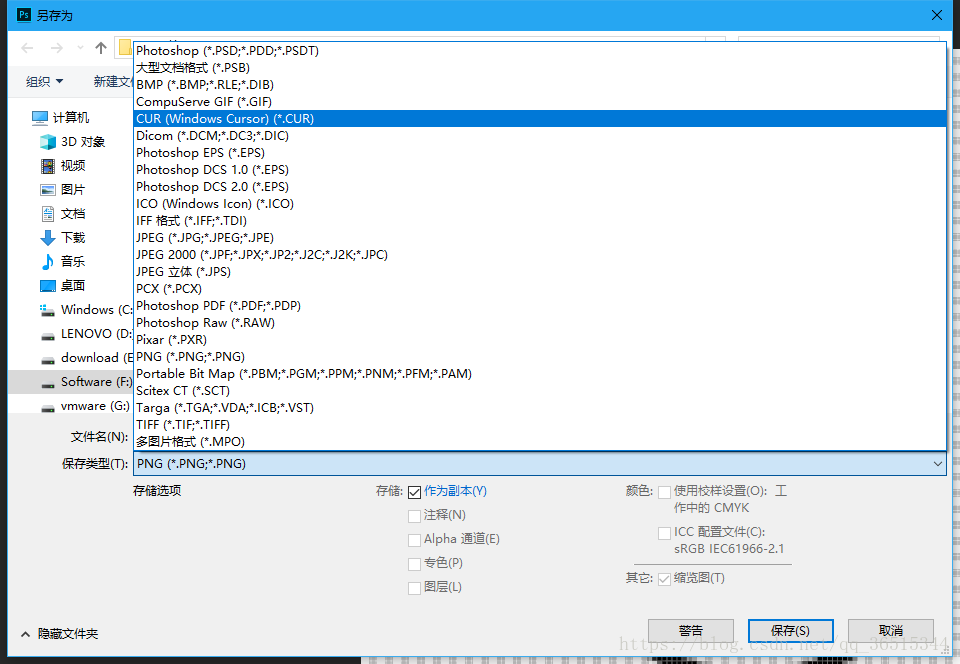Click the 新建文件夹 new folder button
Image resolution: width=960 pixels, height=664 pixels.
click(x=113, y=81)
